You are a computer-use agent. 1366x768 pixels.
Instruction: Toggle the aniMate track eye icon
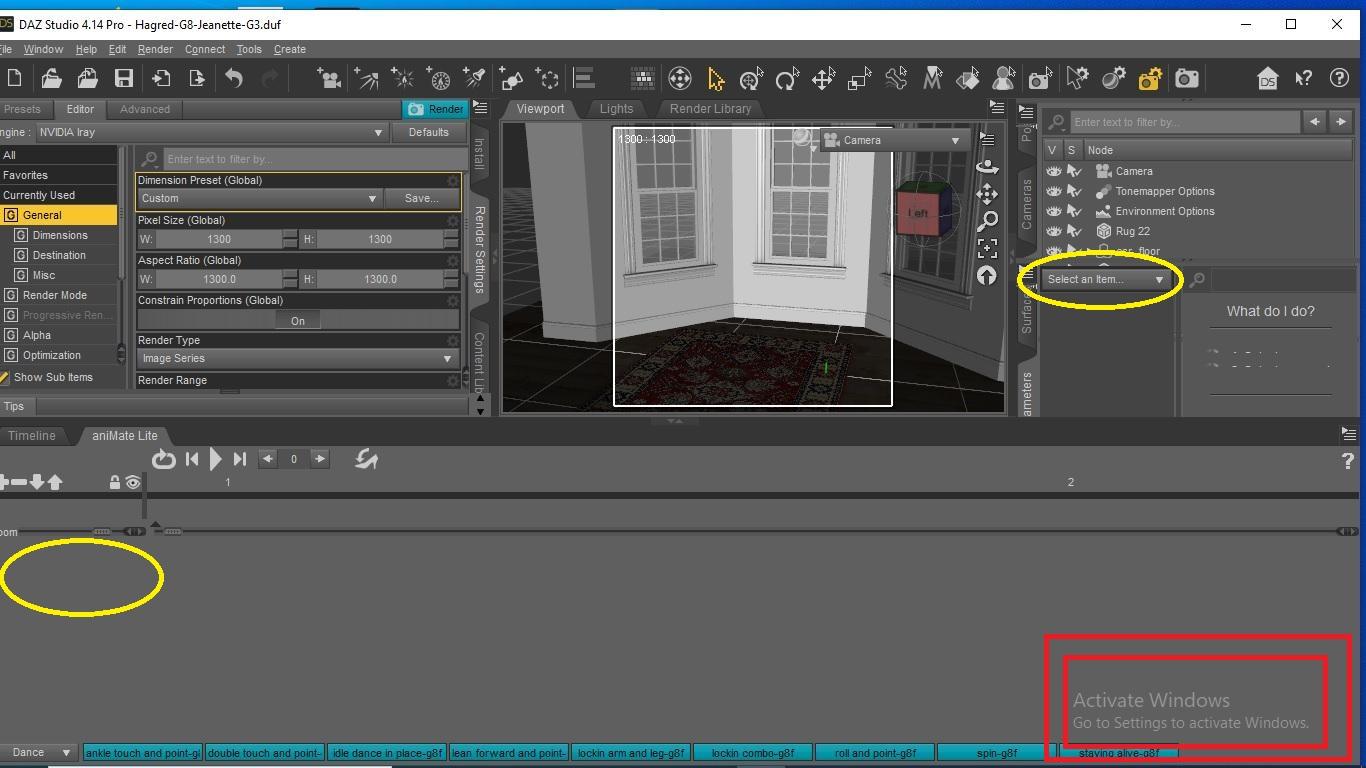pos(132,482)
